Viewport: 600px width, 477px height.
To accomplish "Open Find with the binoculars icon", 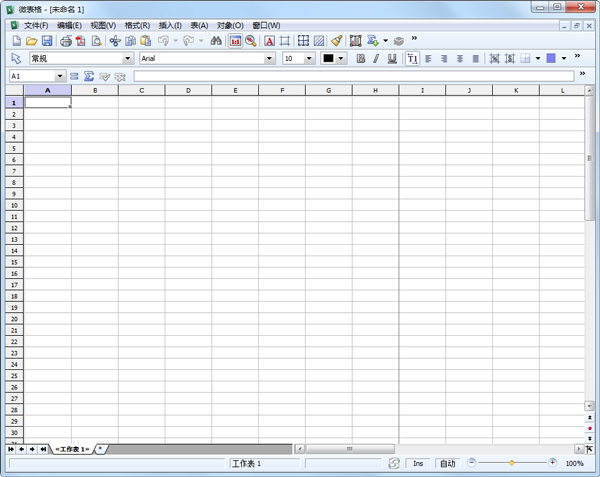I will 215,41.
